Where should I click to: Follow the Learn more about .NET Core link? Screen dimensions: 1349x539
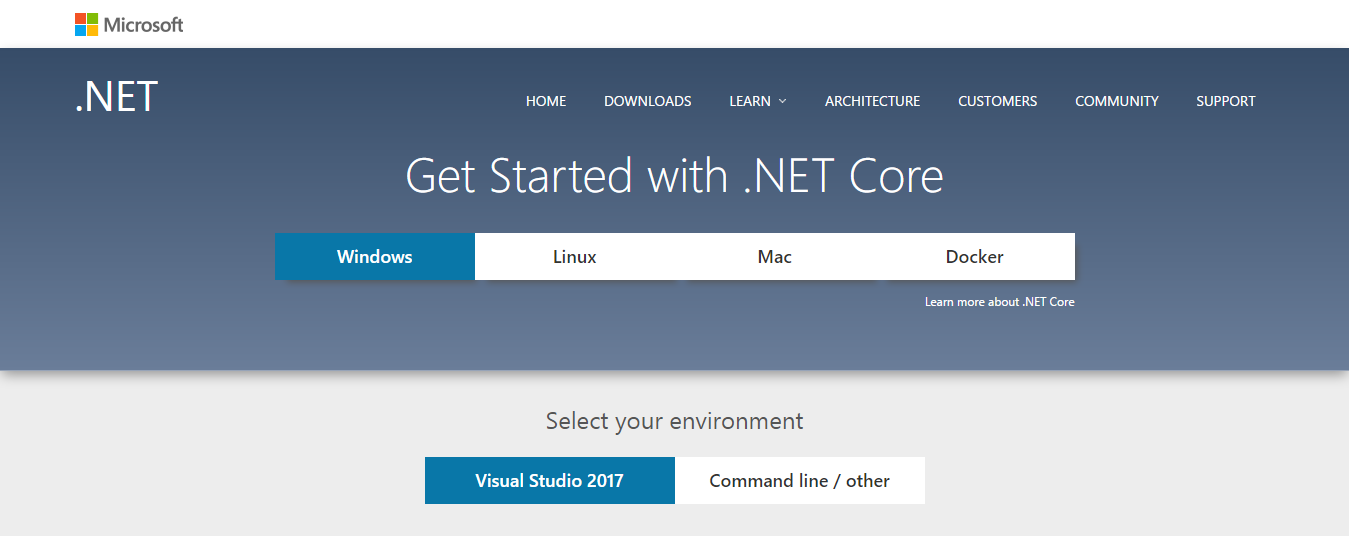pyautogui.click(x=999, y=302)
